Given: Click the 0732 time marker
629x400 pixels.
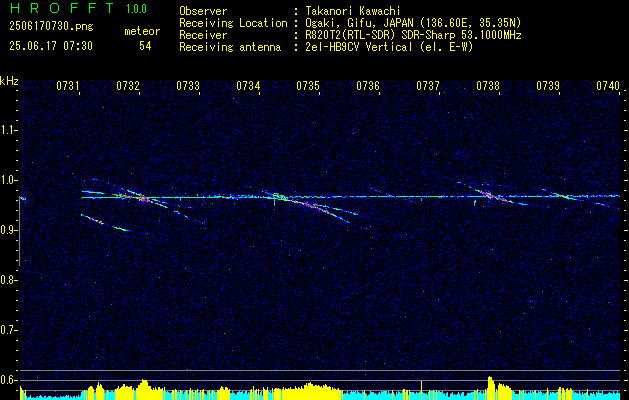Looking at the screenshot, I should (x=128, y=85).
